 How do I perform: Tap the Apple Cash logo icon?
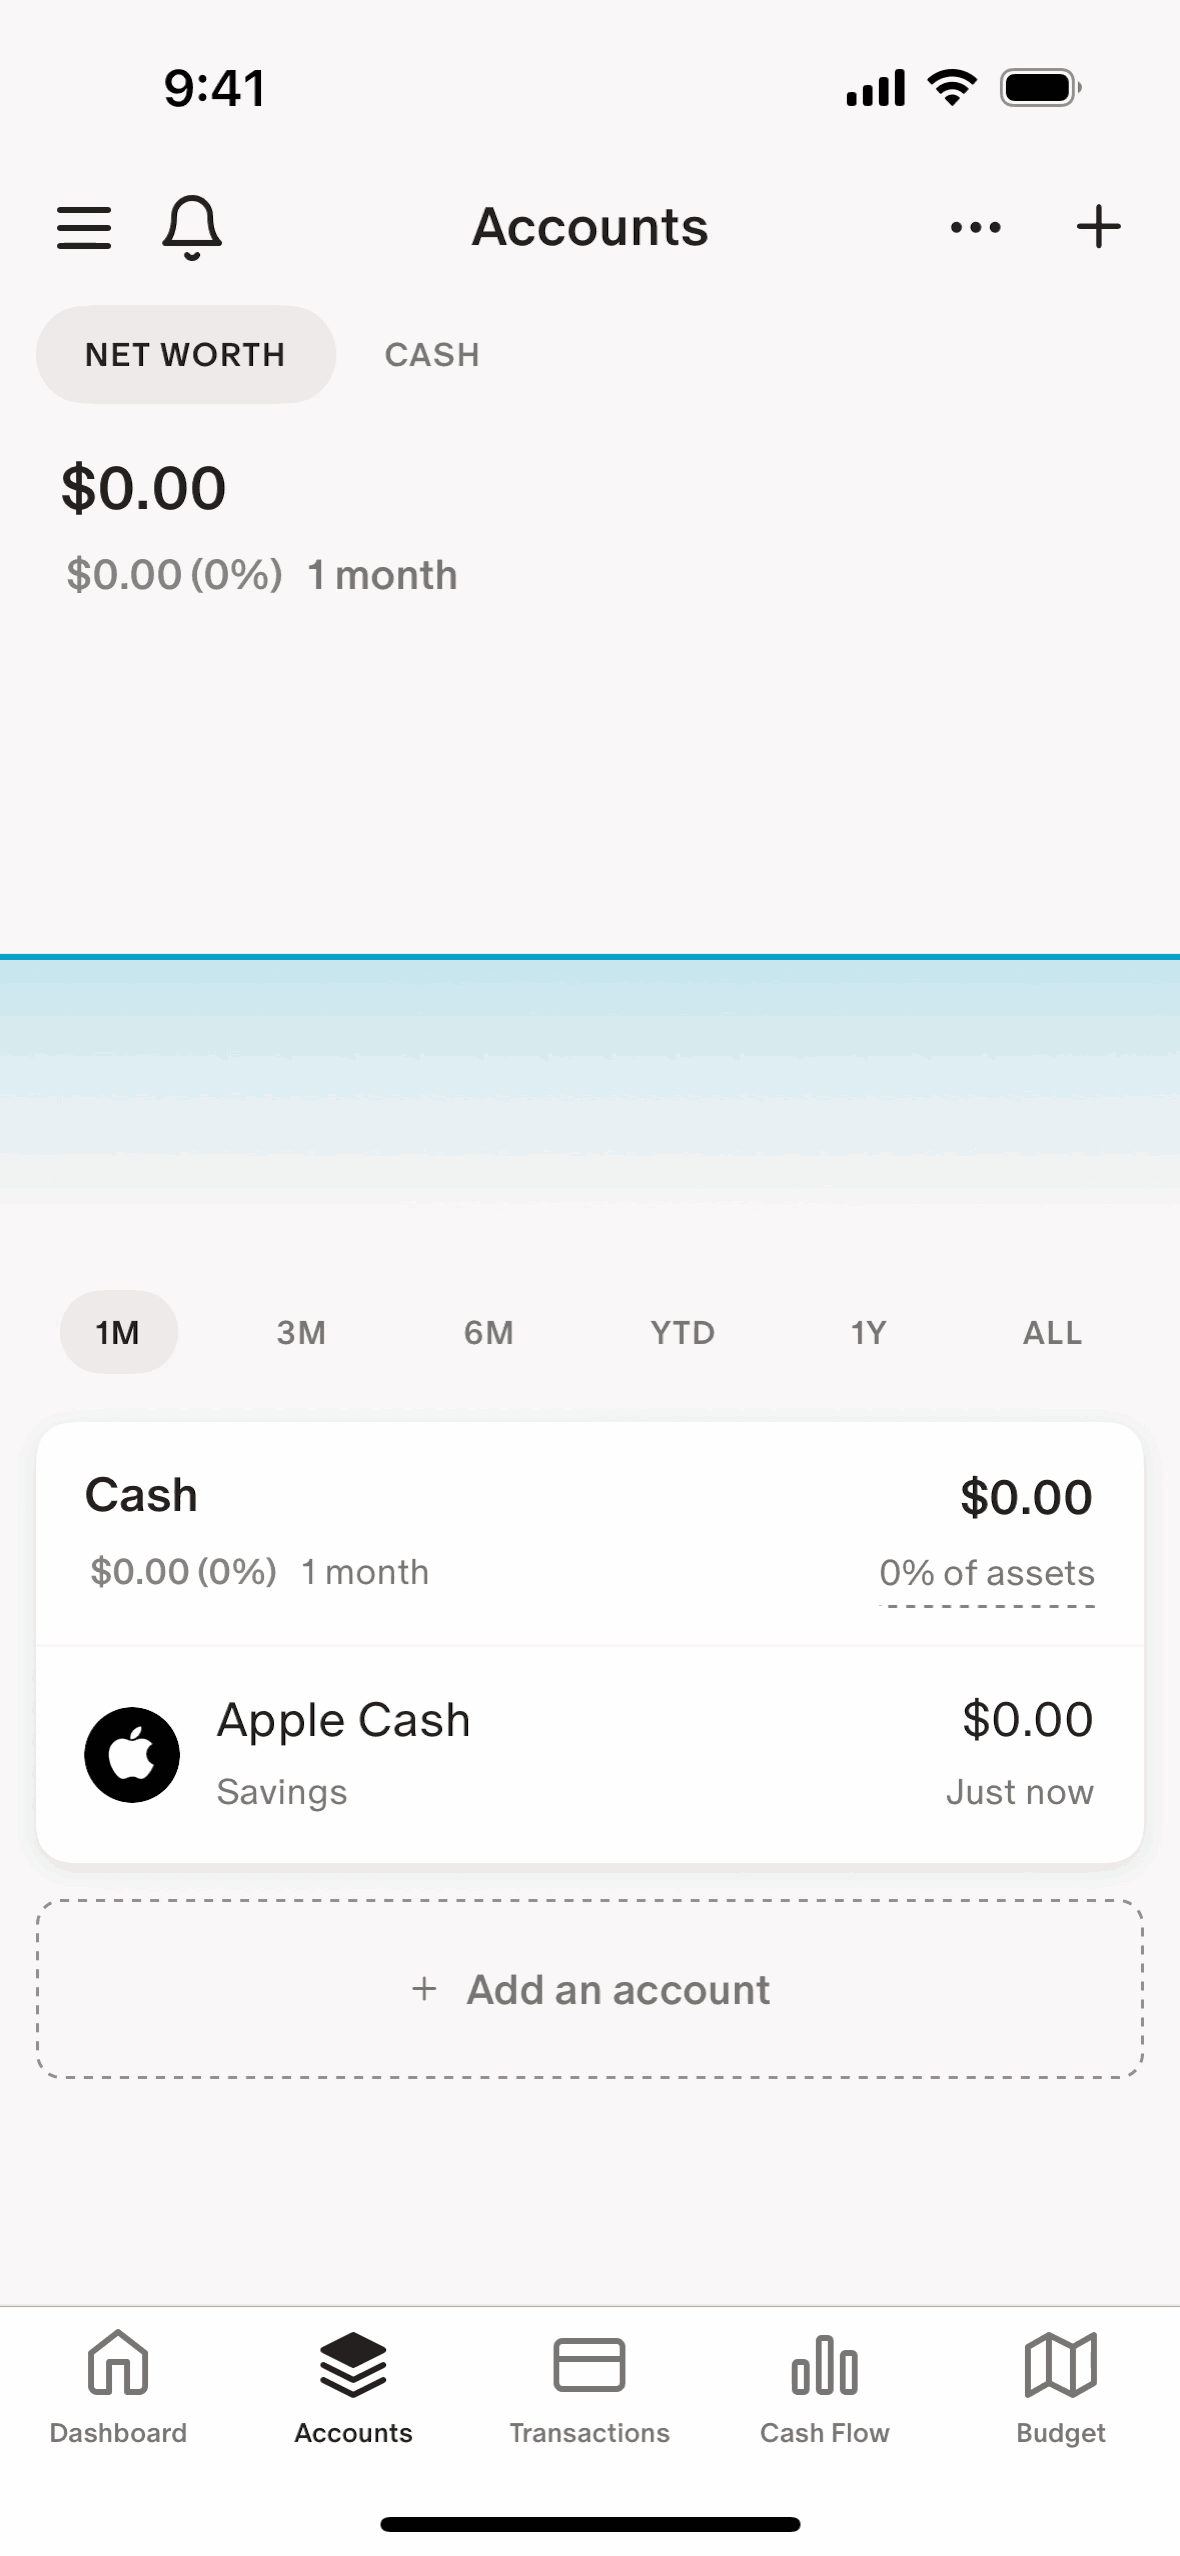[132, 1754]
